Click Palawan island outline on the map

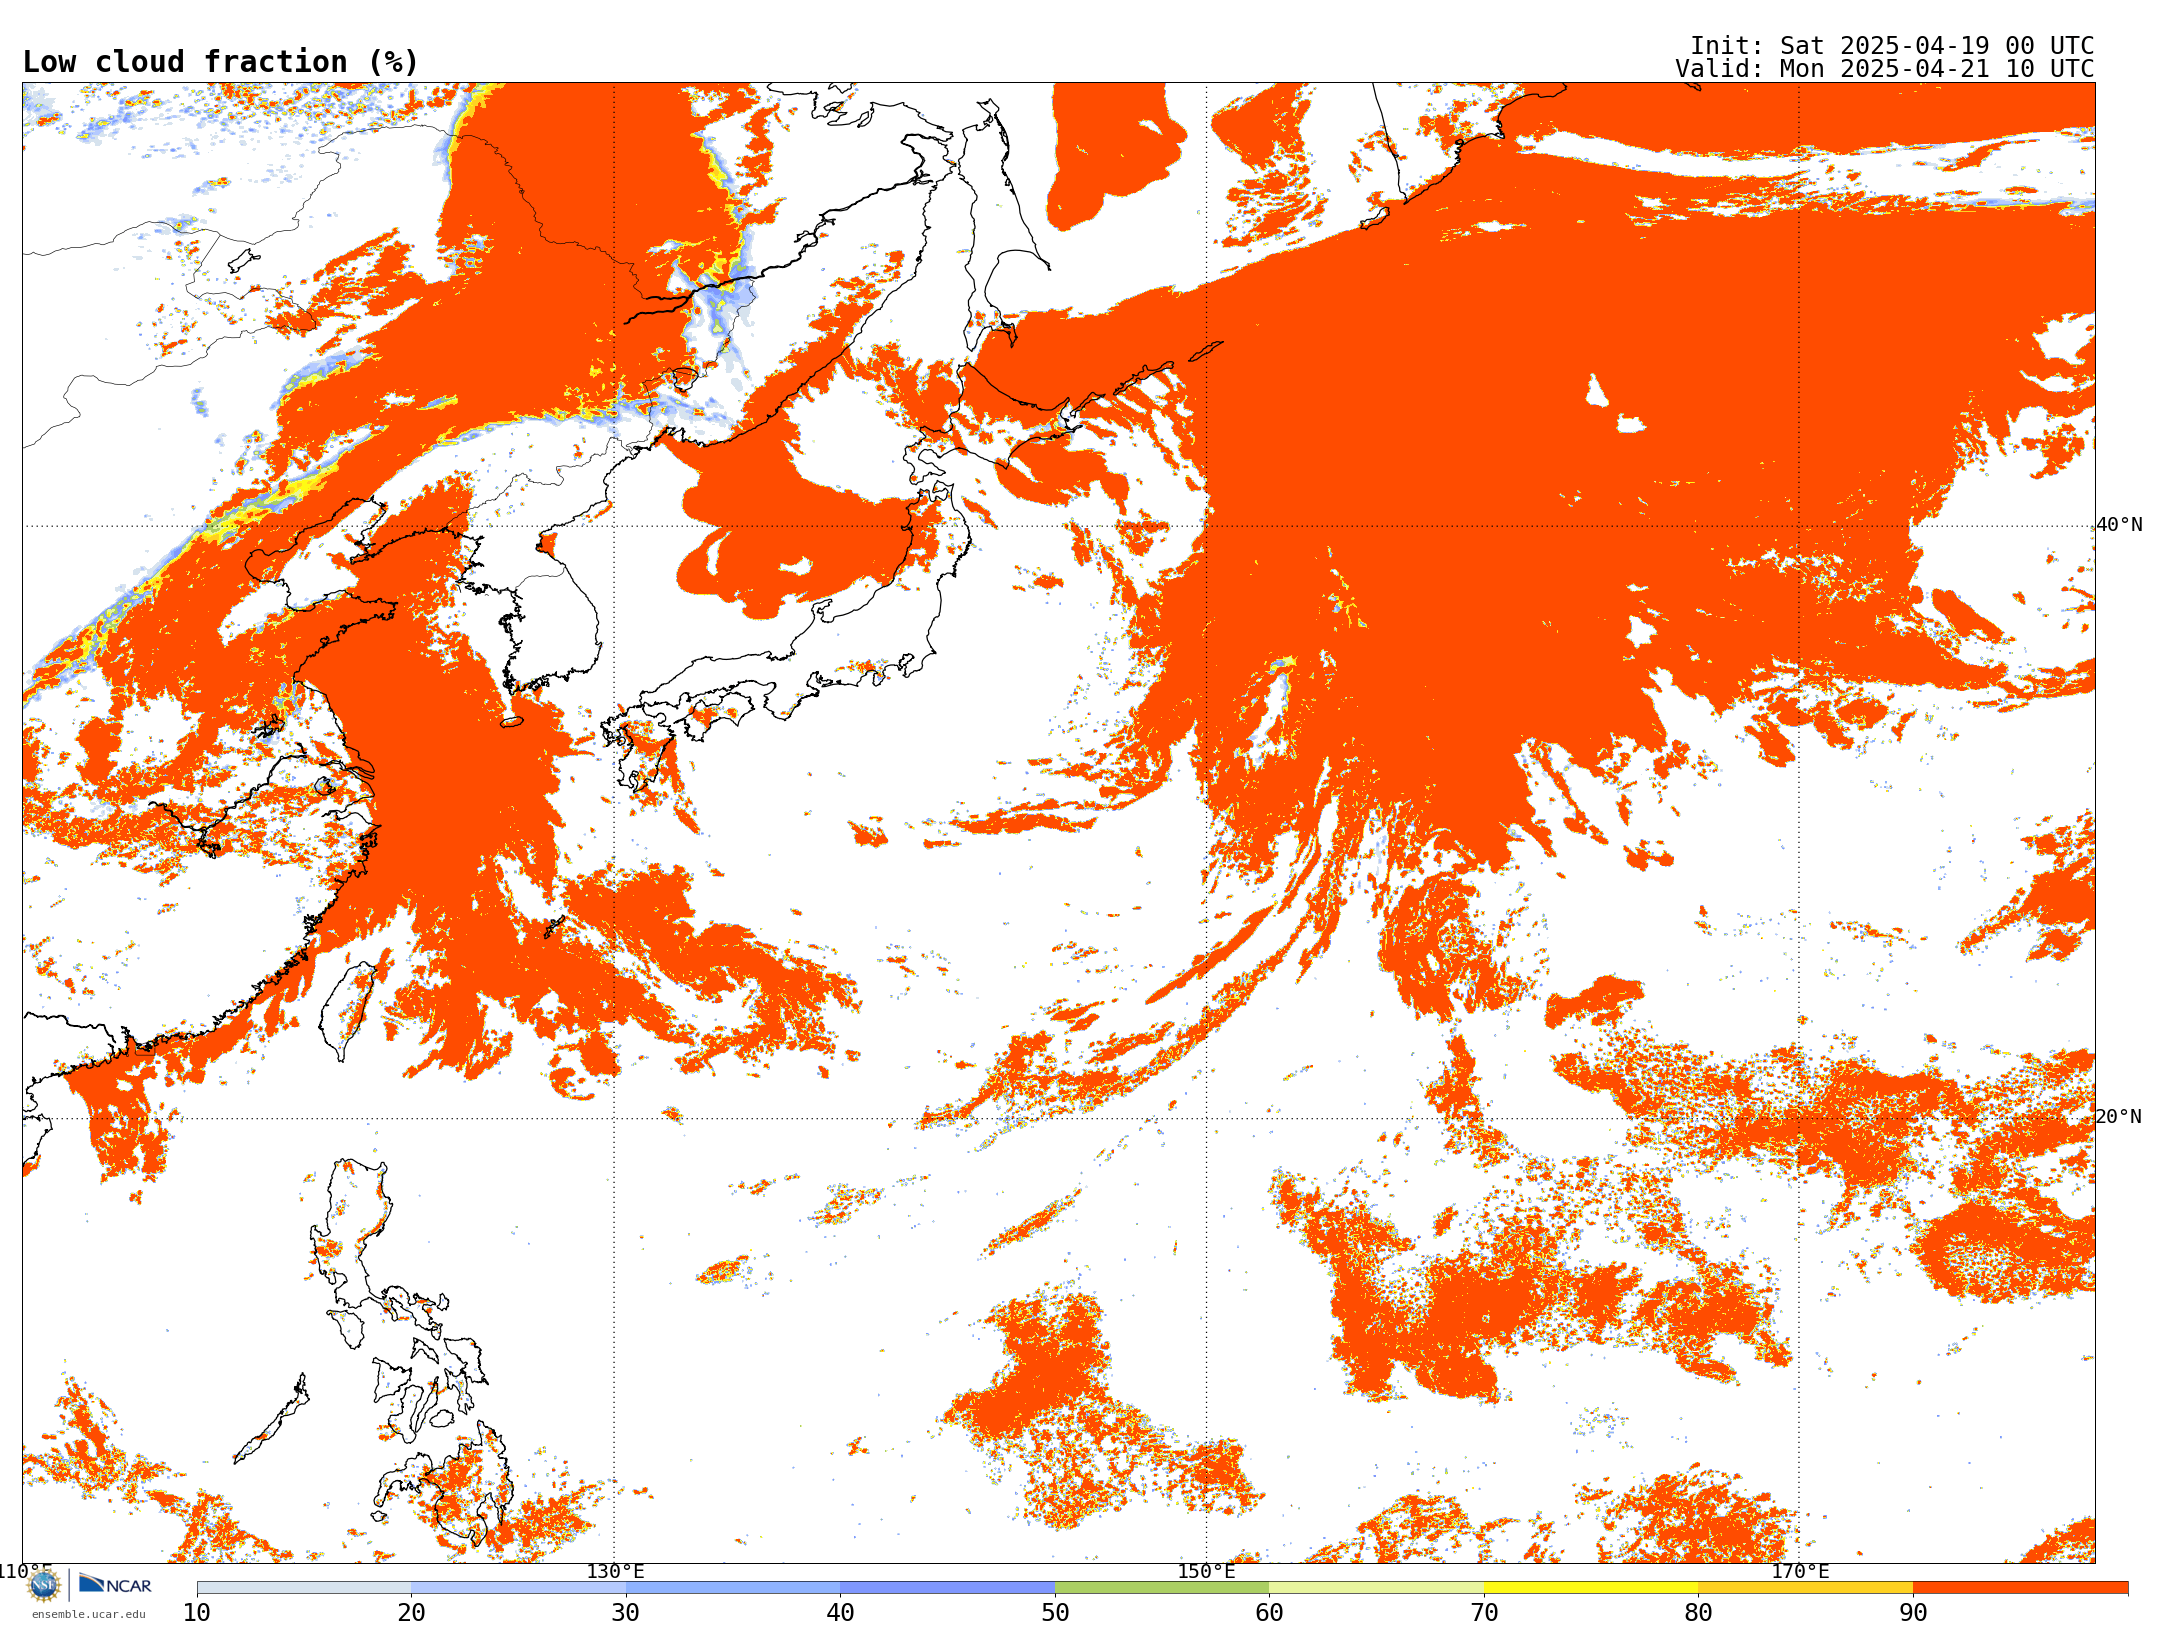[x=270, y=1420]
